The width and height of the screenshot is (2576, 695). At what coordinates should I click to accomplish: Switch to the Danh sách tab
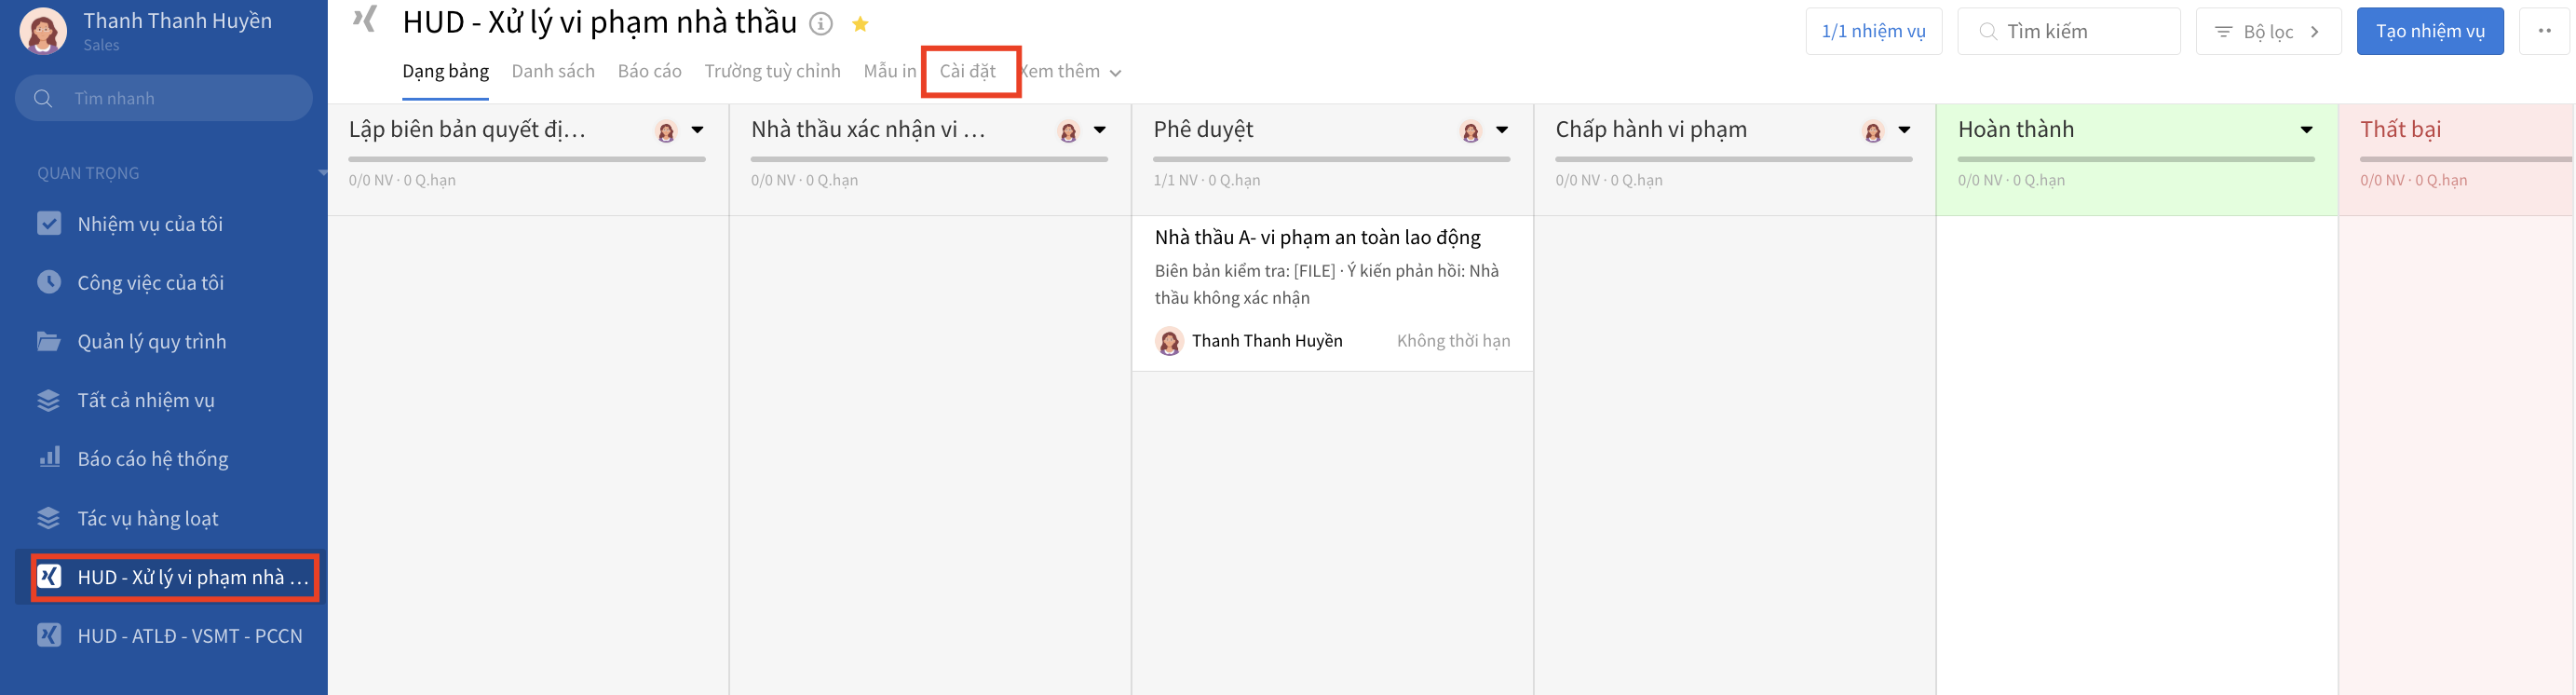pyautogui.click(x=553, y=71)
